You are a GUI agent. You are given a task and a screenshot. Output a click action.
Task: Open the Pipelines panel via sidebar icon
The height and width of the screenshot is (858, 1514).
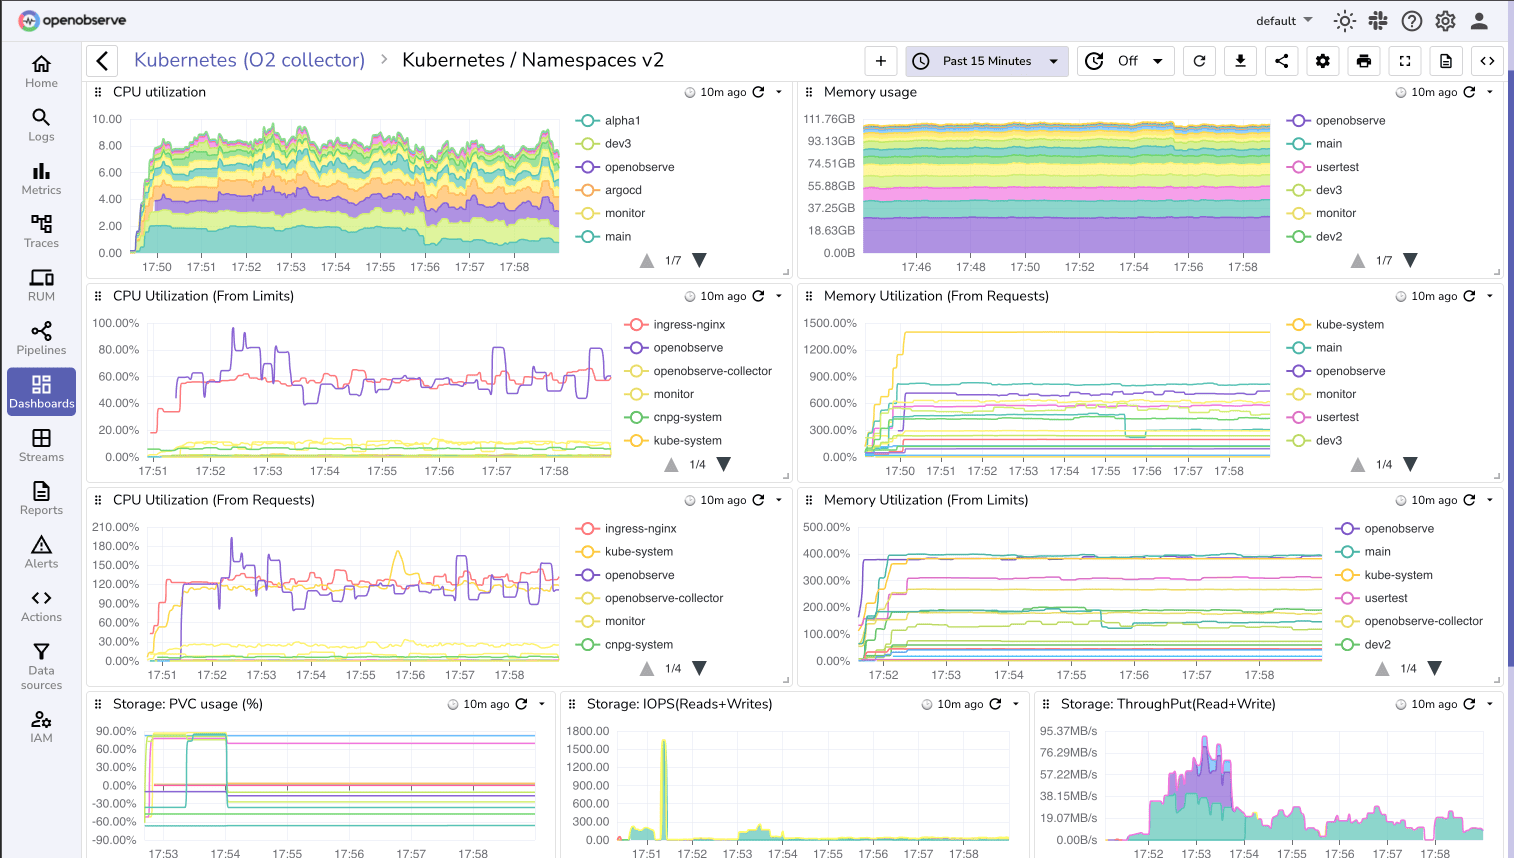[x=40, y=338]
